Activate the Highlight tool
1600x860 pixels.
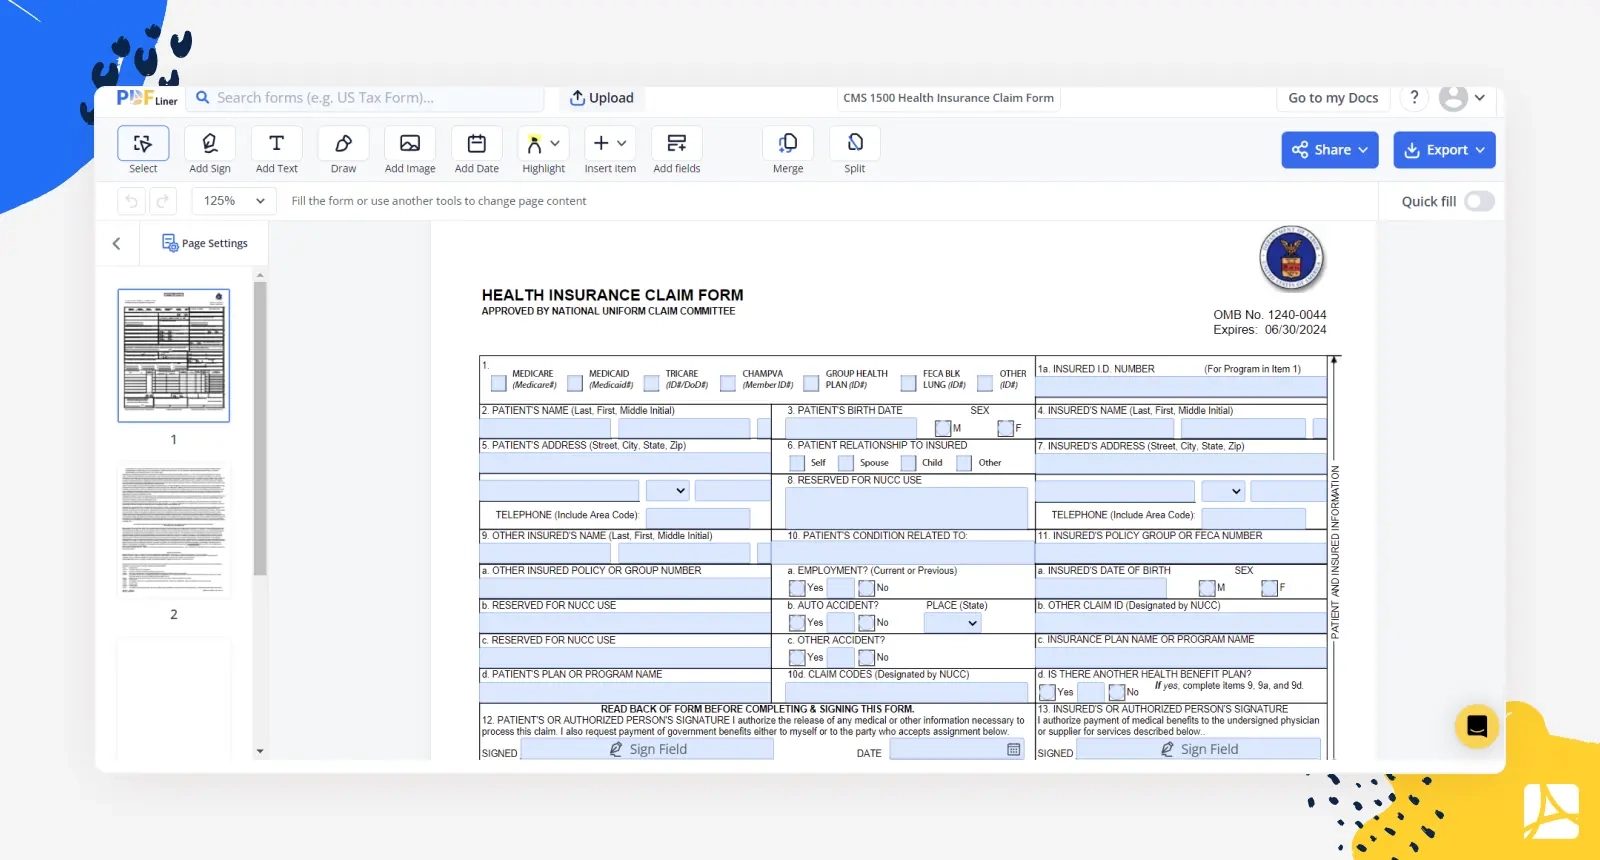point(534,144)
